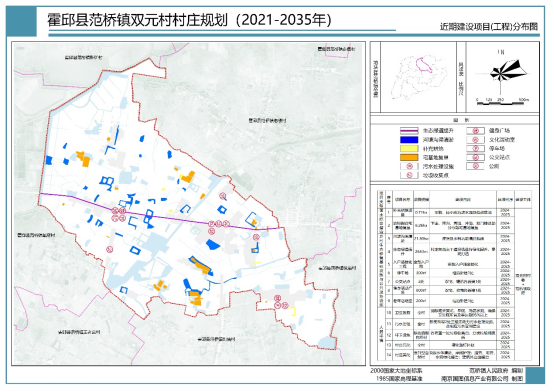Click the blue 河塘沟渠清淤 legend swatch
This screenshot has height=392, width=554.
(x=409, y=140)
